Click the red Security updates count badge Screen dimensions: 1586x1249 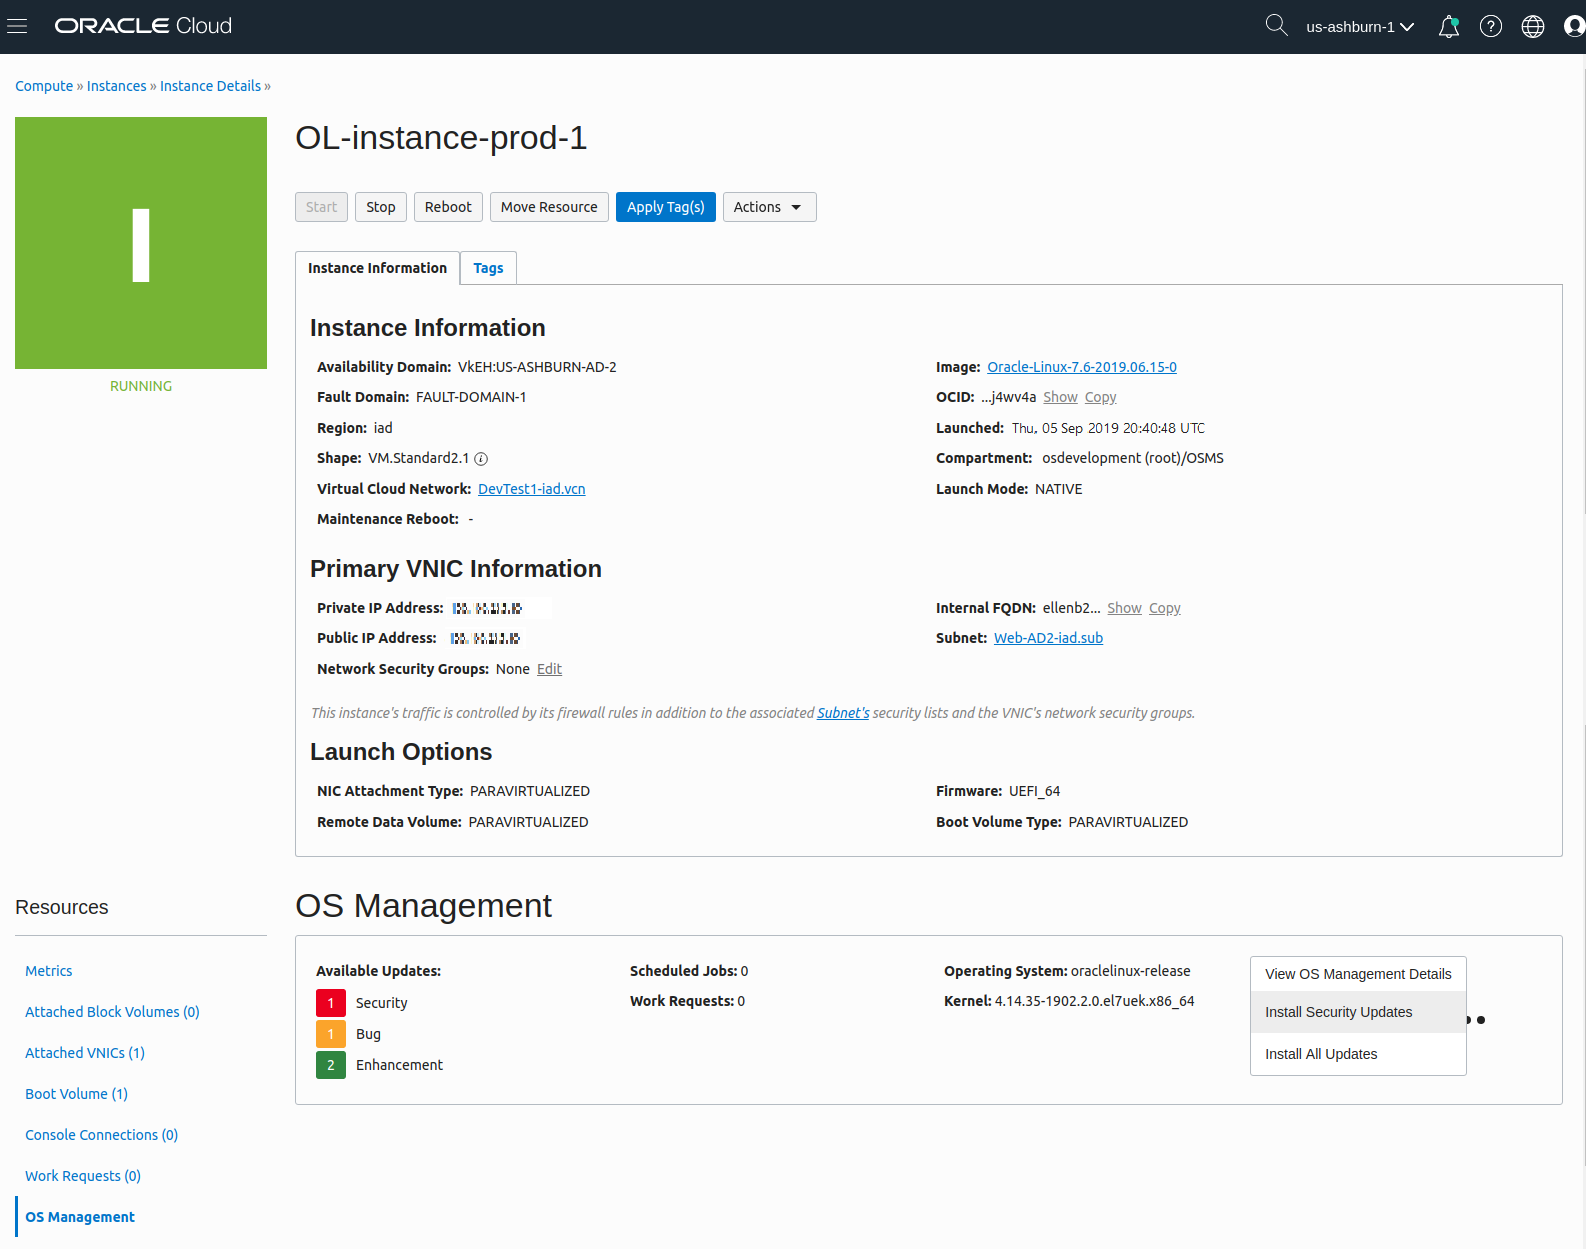click(331, 1003)
